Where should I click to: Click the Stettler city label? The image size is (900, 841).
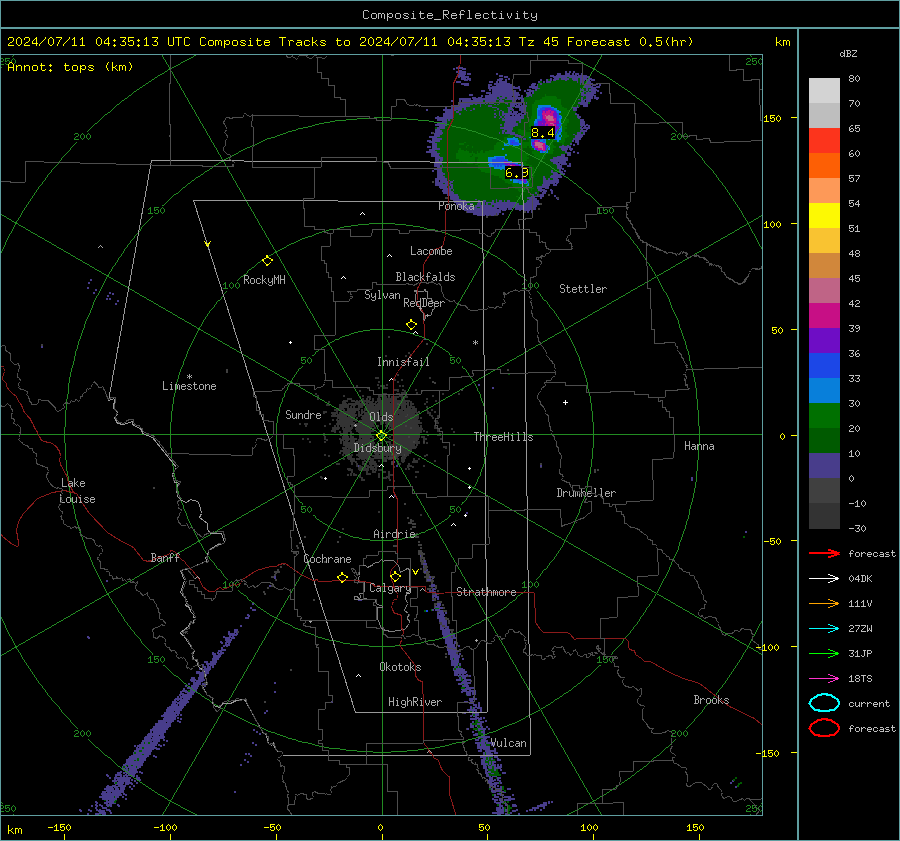583,289
